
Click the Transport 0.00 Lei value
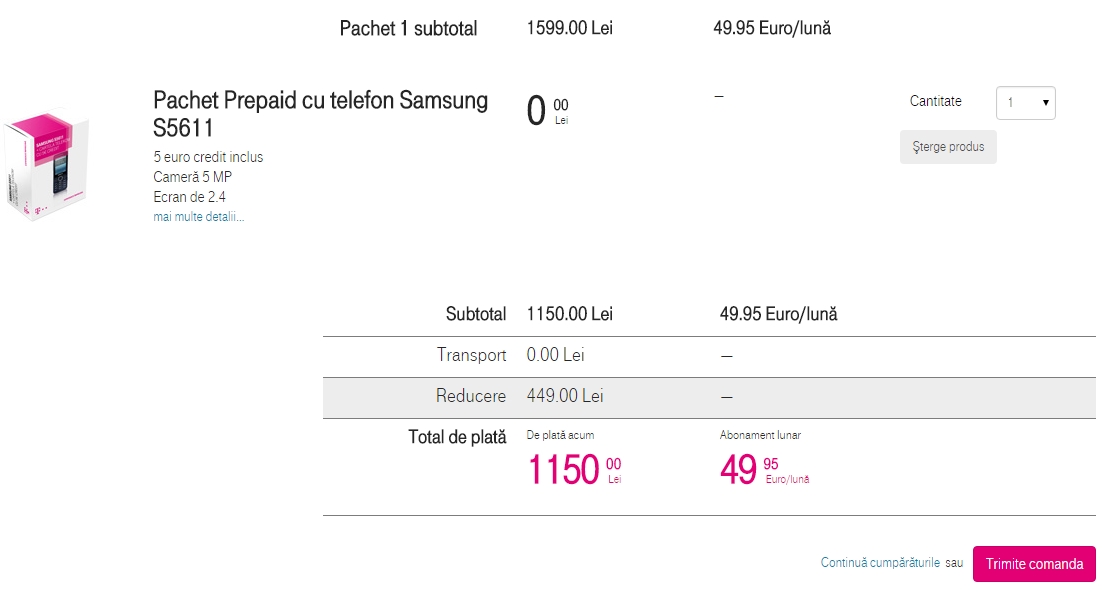(x=555, y=355)
